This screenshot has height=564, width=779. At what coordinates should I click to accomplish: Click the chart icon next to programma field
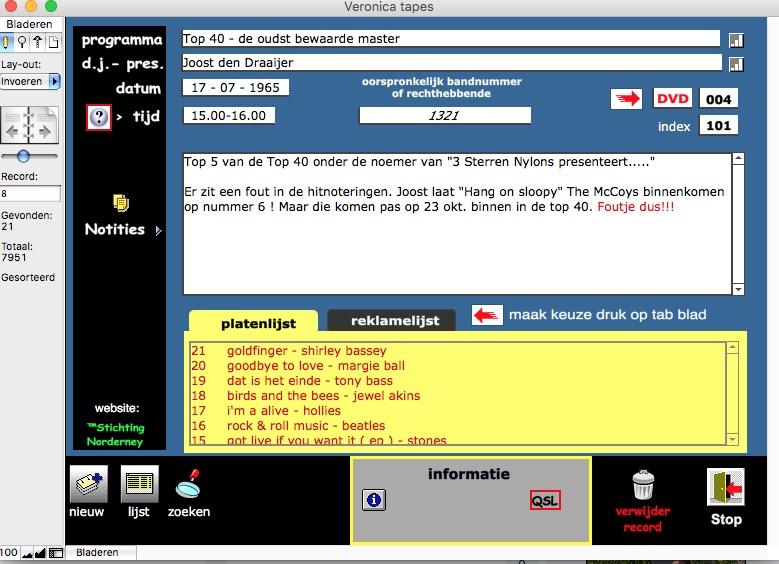(737, 40)
